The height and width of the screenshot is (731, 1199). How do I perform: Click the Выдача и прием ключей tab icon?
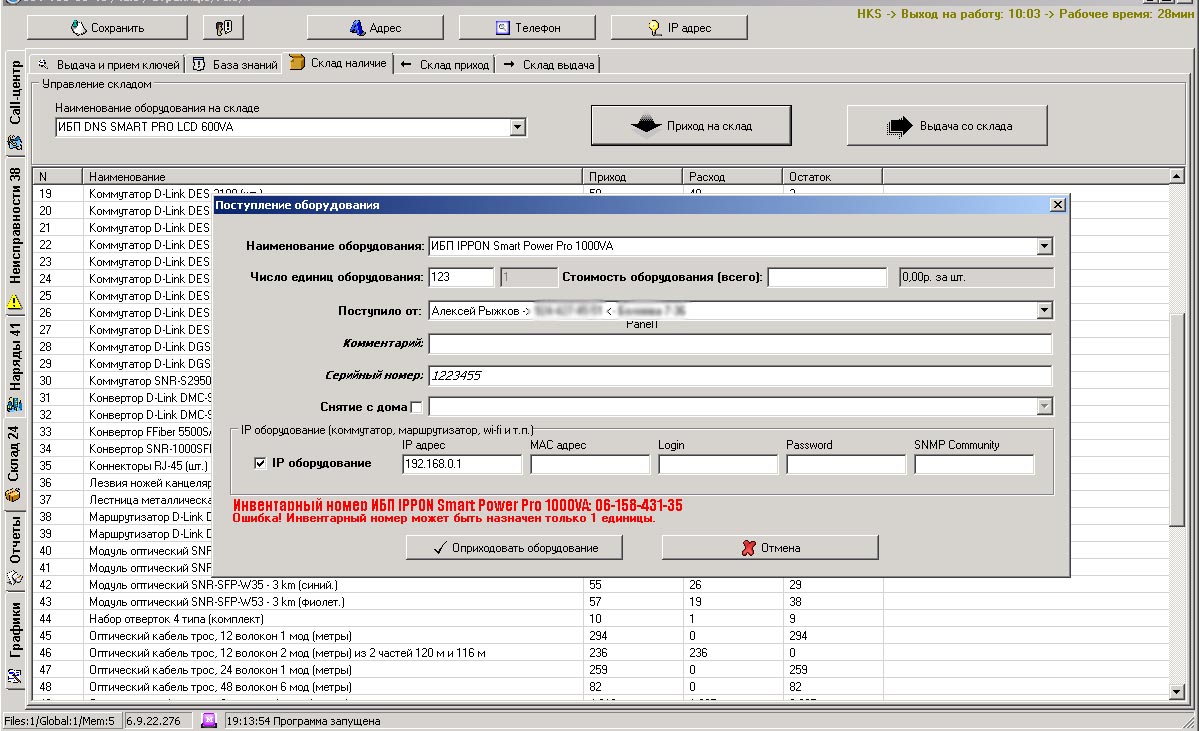(44, 64)
